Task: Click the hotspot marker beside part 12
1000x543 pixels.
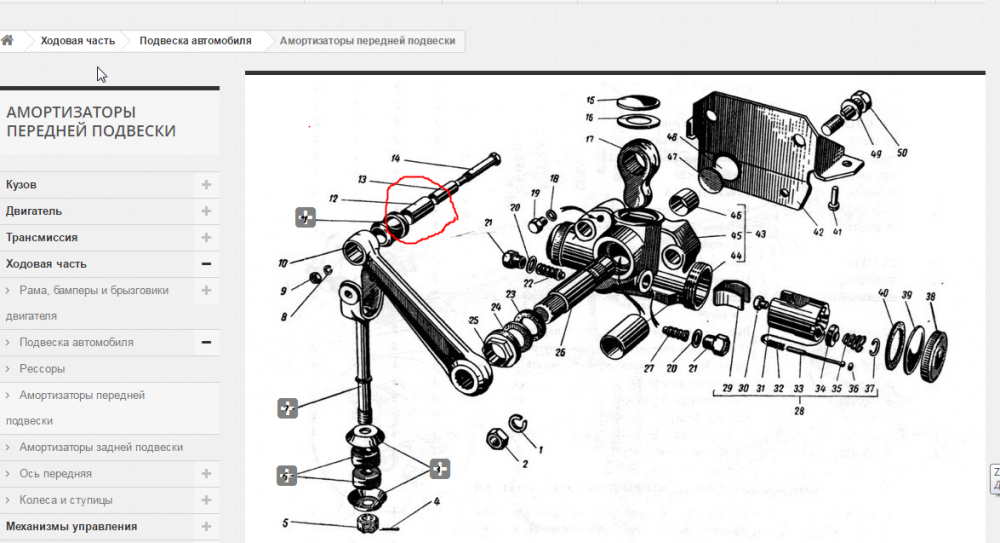Action: point(306,217)
